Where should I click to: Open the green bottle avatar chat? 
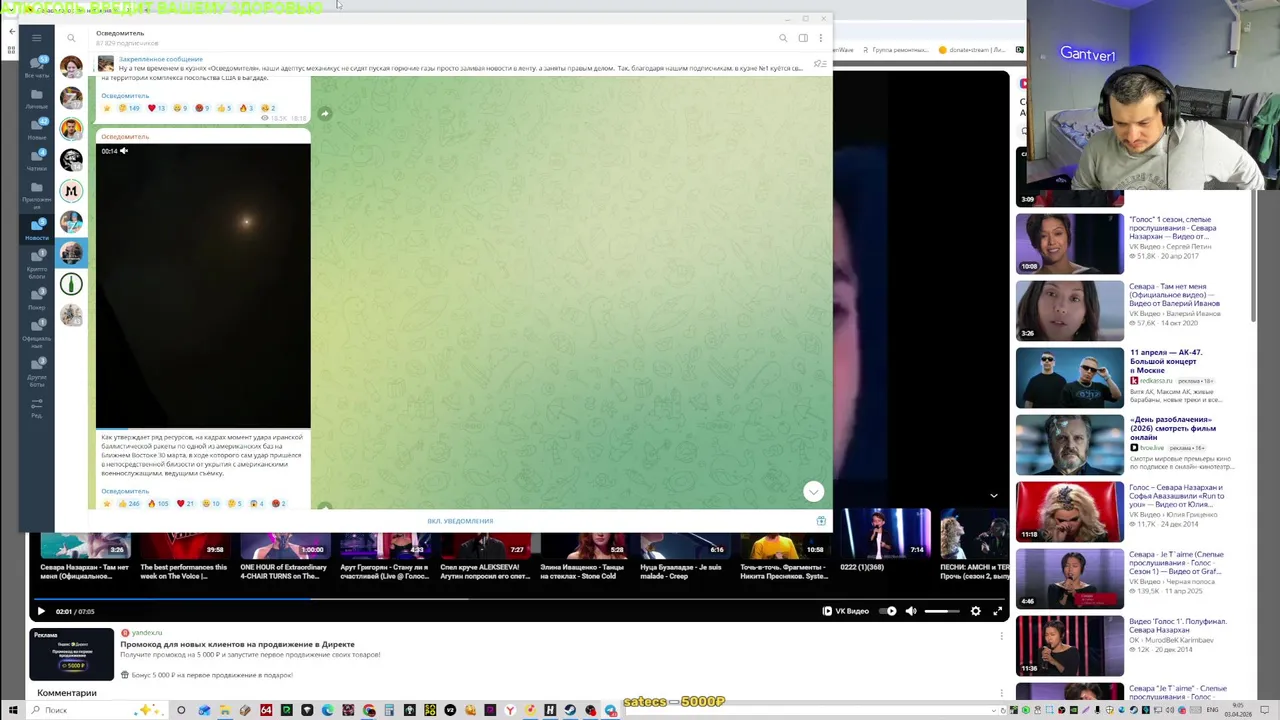point(71,284)
